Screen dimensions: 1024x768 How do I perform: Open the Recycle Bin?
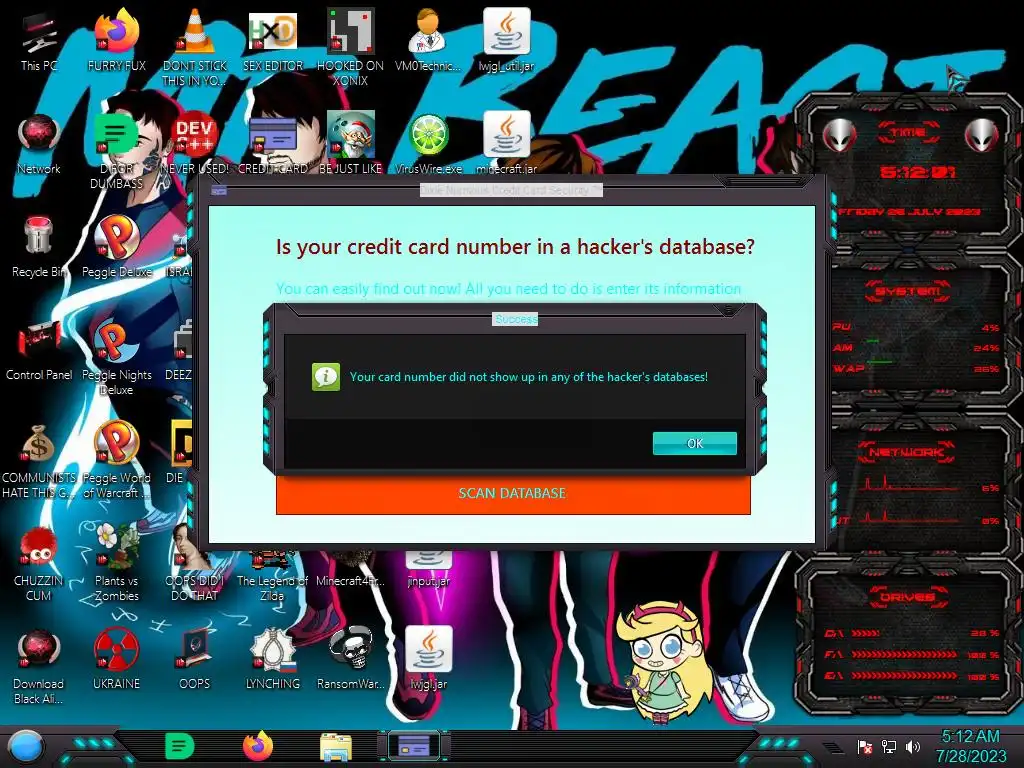pos(39,247)
